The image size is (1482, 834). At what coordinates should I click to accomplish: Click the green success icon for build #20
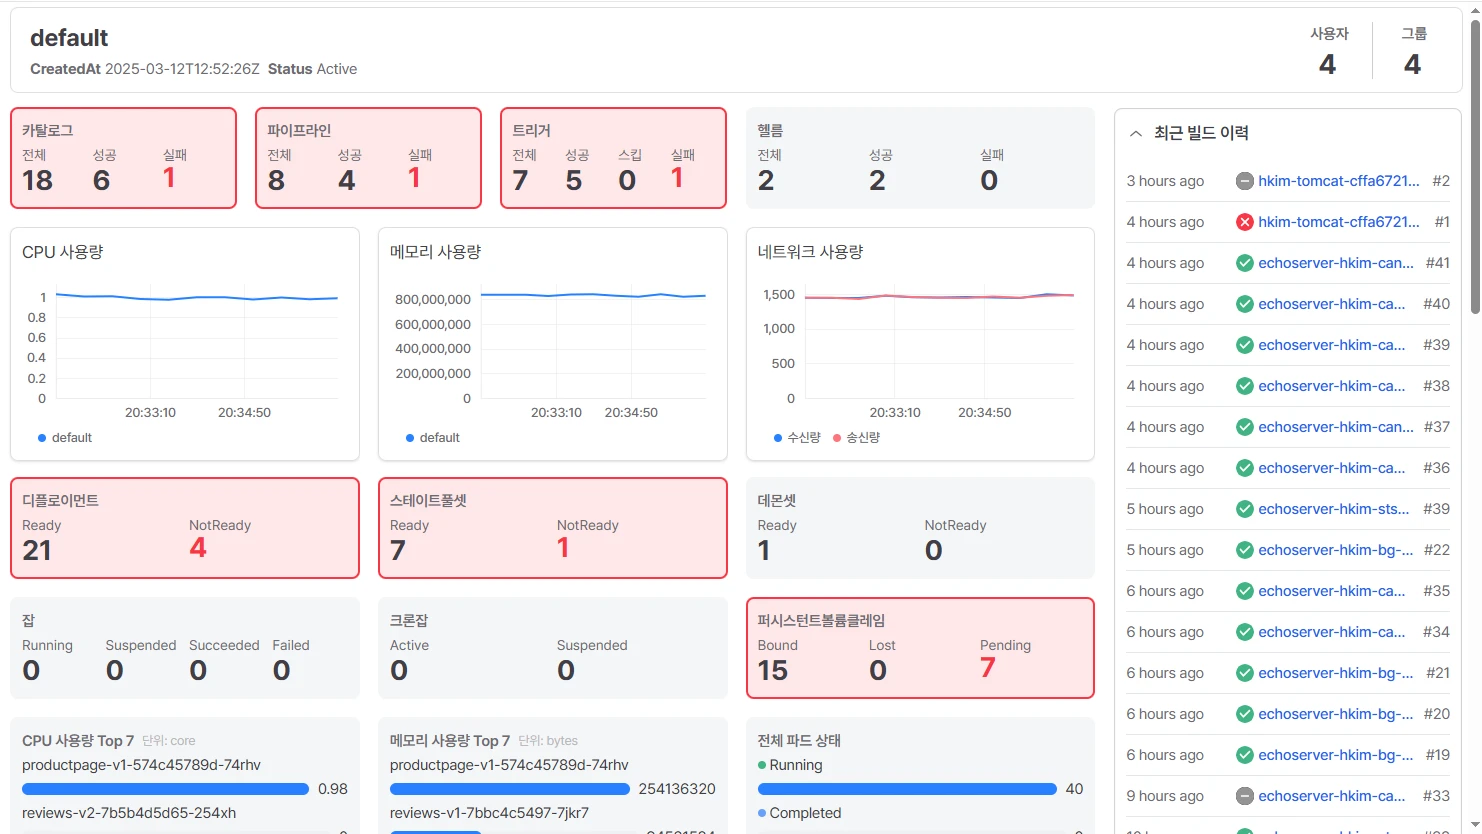click(1245, 714)
